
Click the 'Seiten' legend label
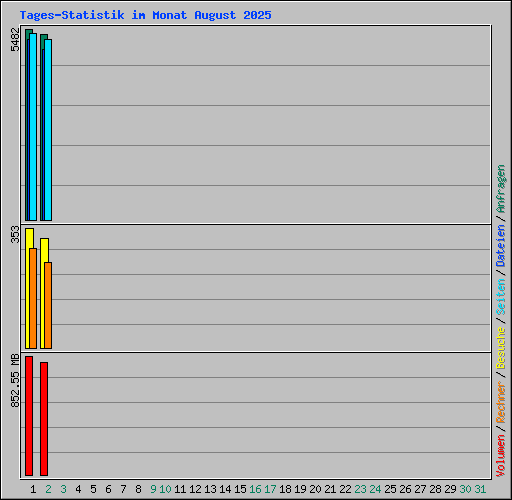click(x=501, y=297)
